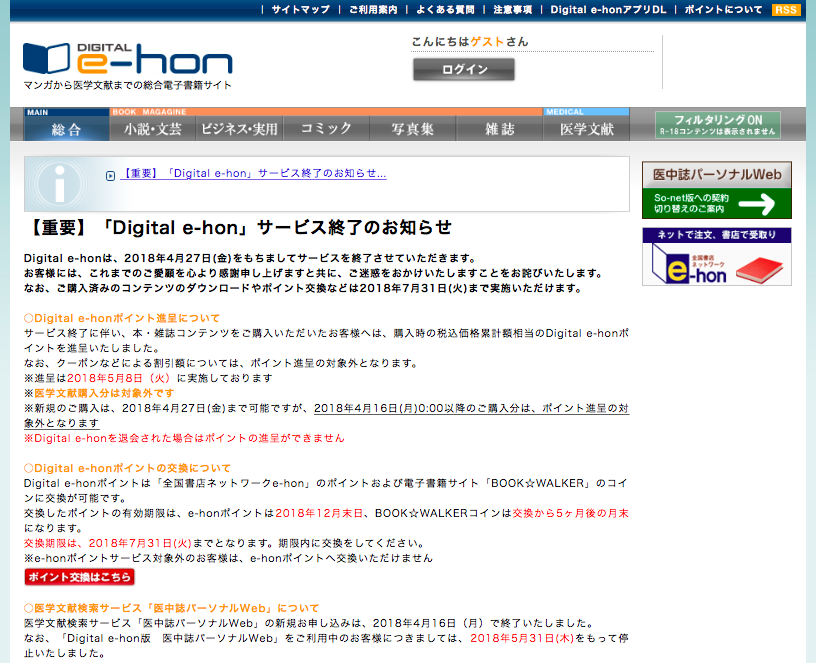The width and height of the screenshot is (816, 663).
Task: Click the white arrow in the 医中誌パーソナルWeb banner
Action: 757,203
